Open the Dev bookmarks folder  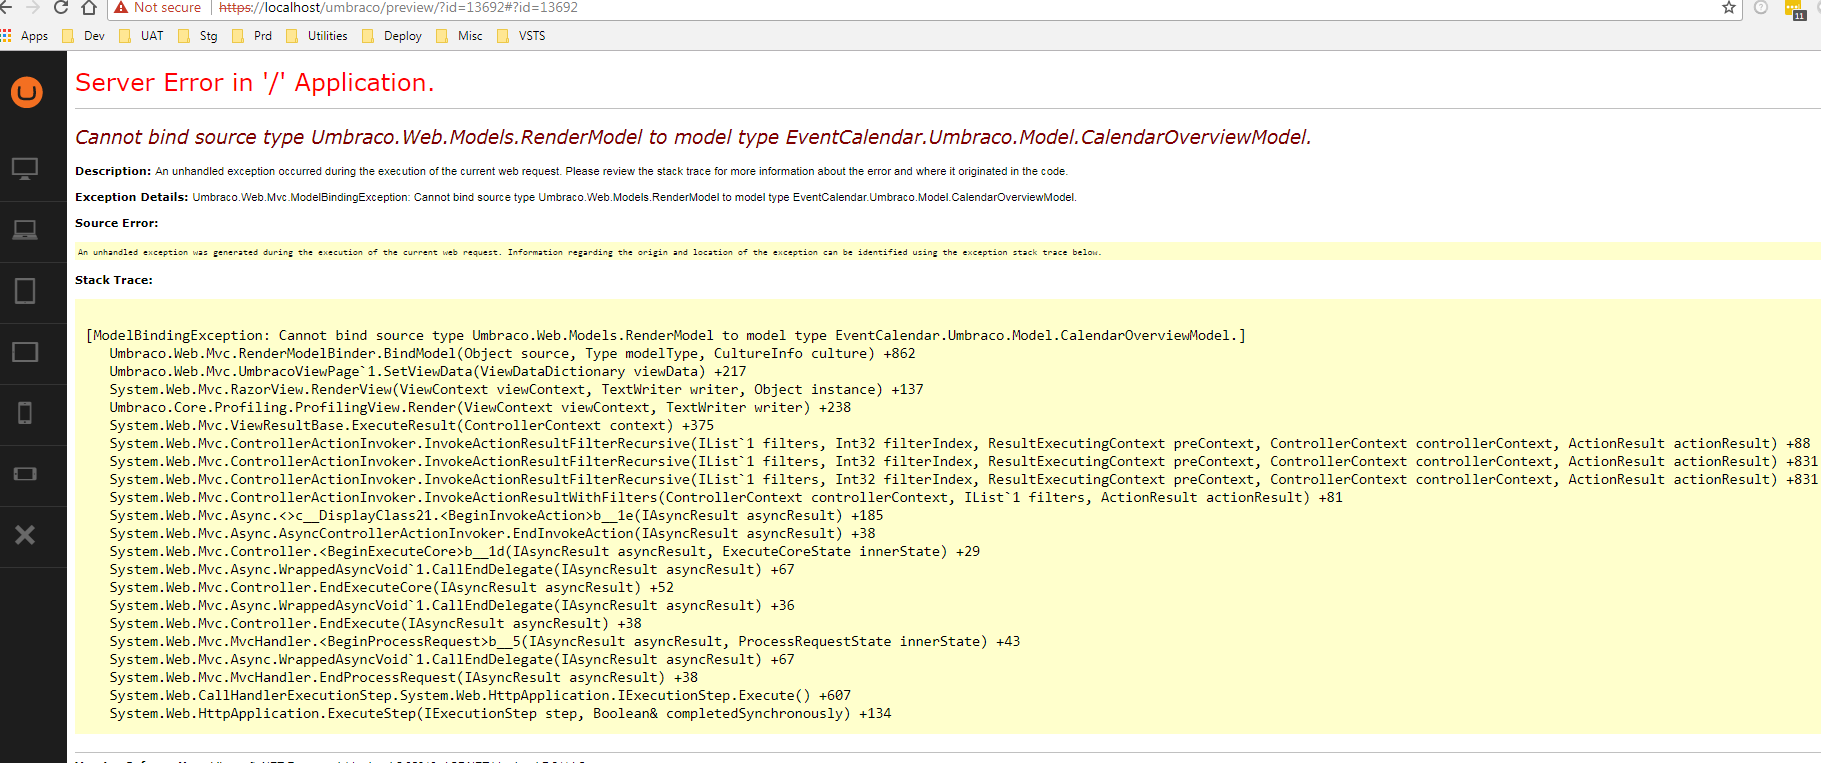pos(83,36)
